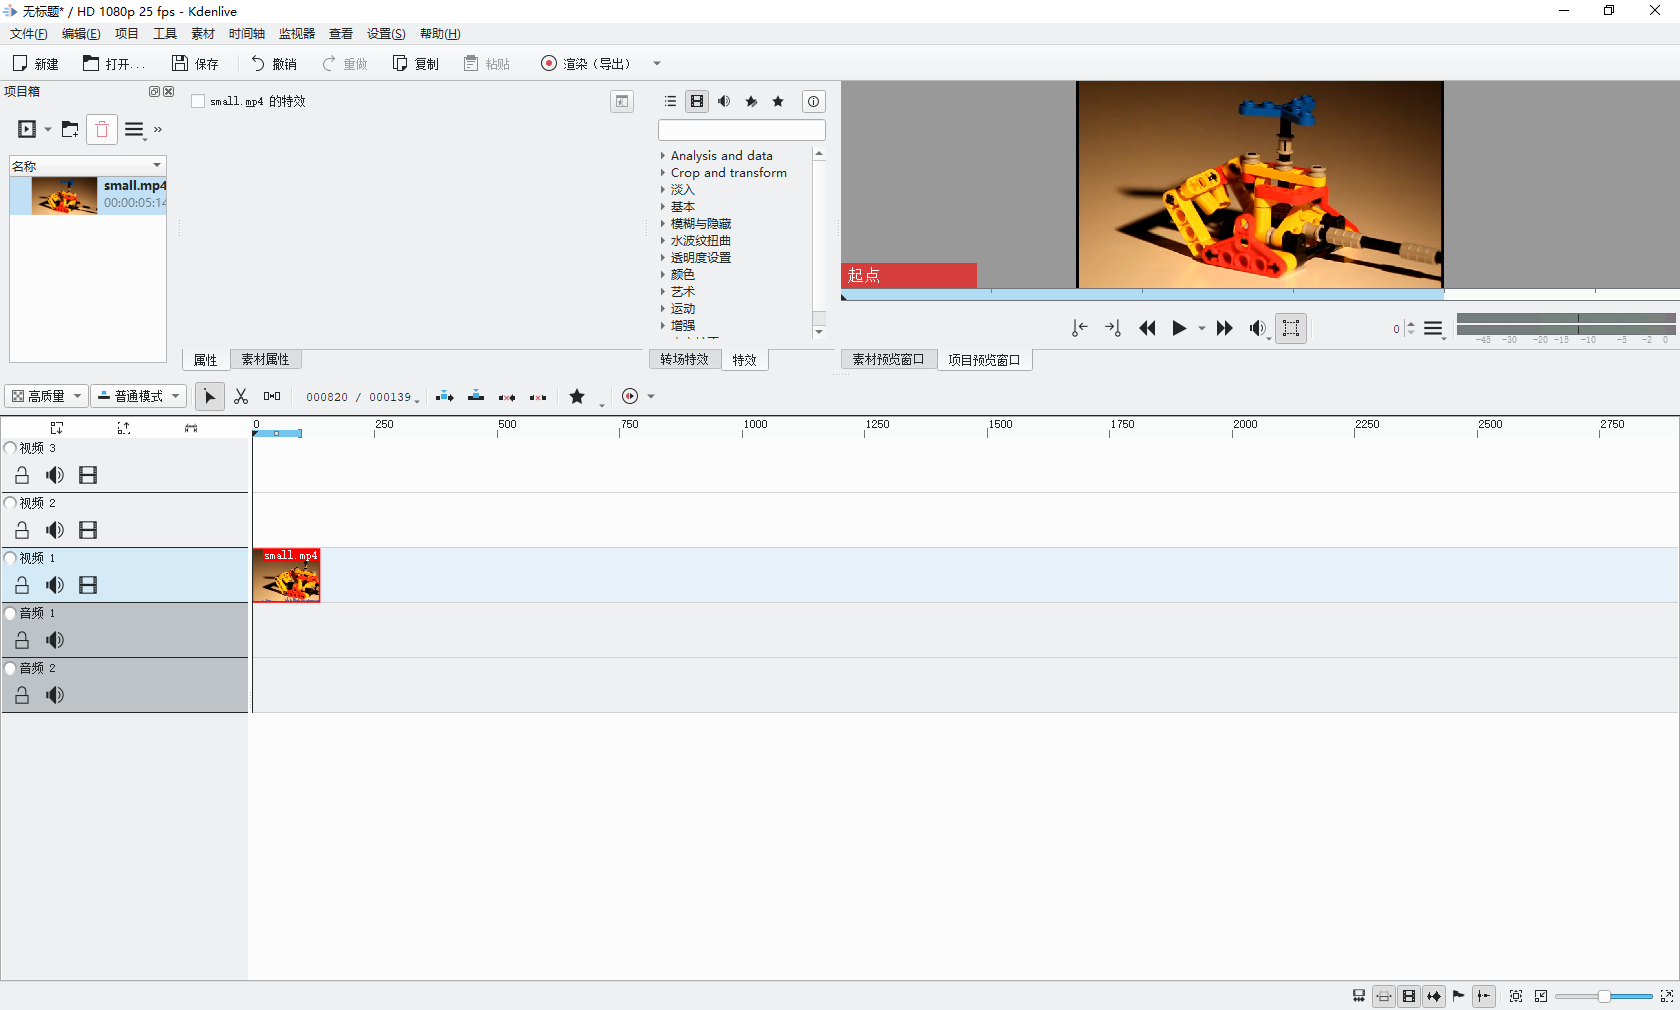Expand the Analysis and data effects category
Image resolution: width=1680 pixels, height=1010 pixels.
pos(662,156)
